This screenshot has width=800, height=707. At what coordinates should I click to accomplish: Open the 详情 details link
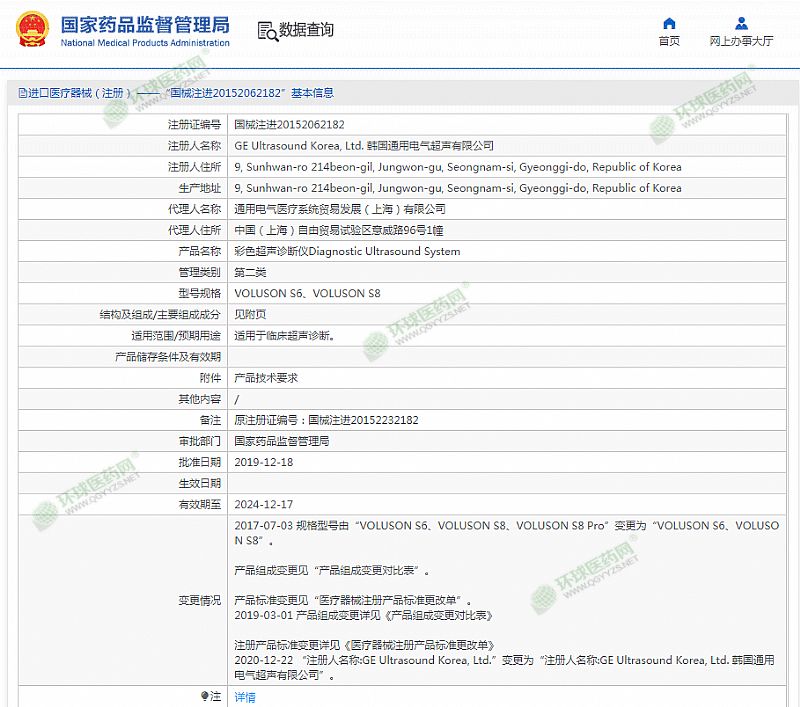click(245, 697)
